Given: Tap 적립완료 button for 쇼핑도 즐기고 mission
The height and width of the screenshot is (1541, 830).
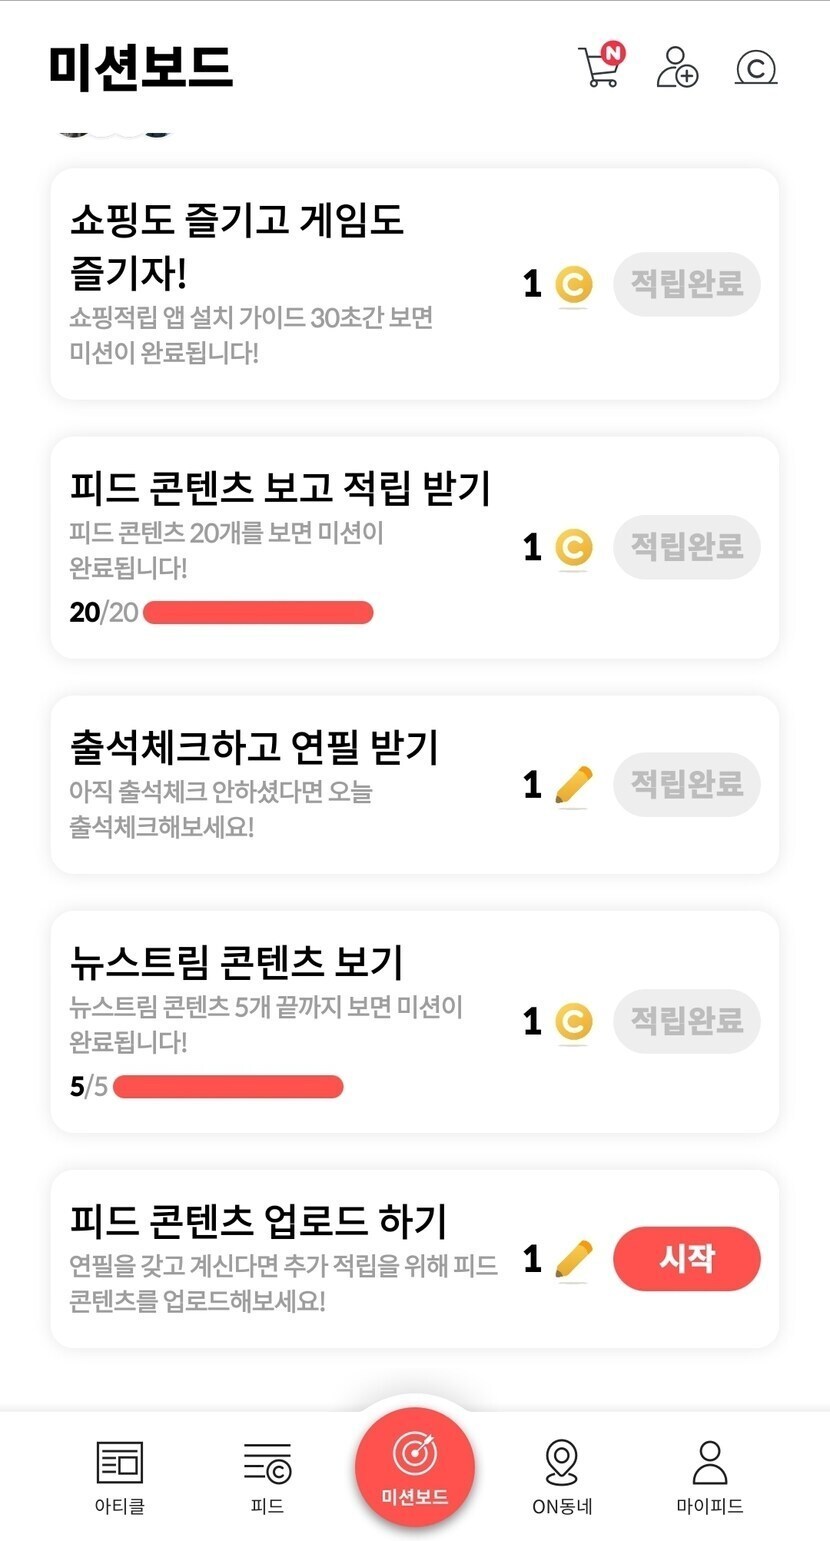Looking at the screenshot, I should pos(686,284).
